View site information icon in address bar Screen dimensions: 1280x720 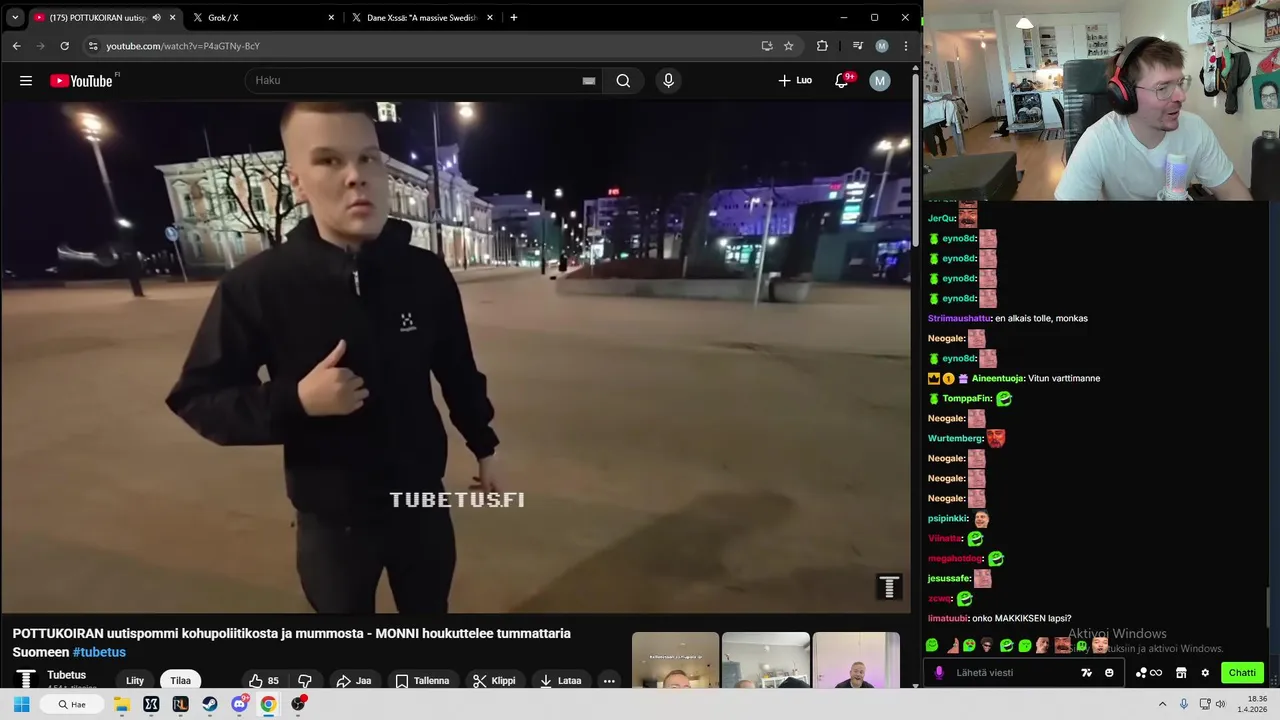point(92,46)
